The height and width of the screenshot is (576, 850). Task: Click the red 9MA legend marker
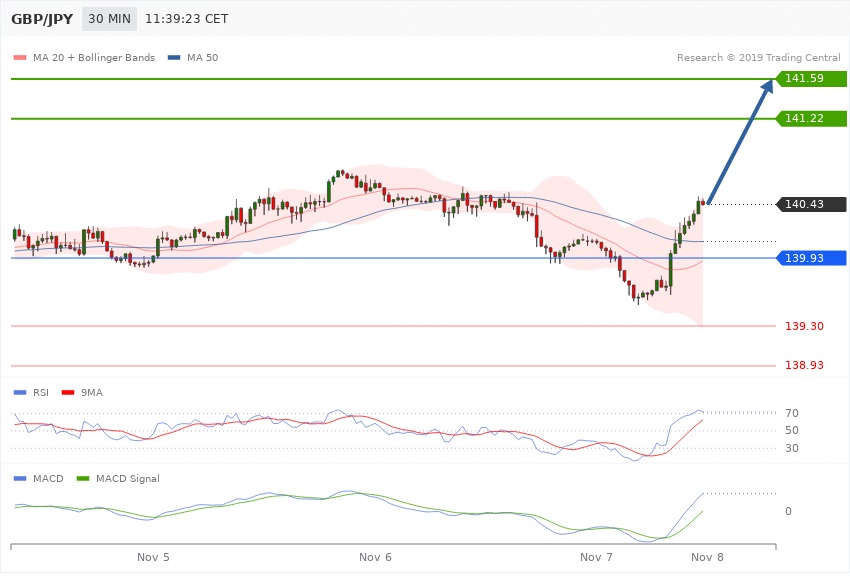coord(68,392)
